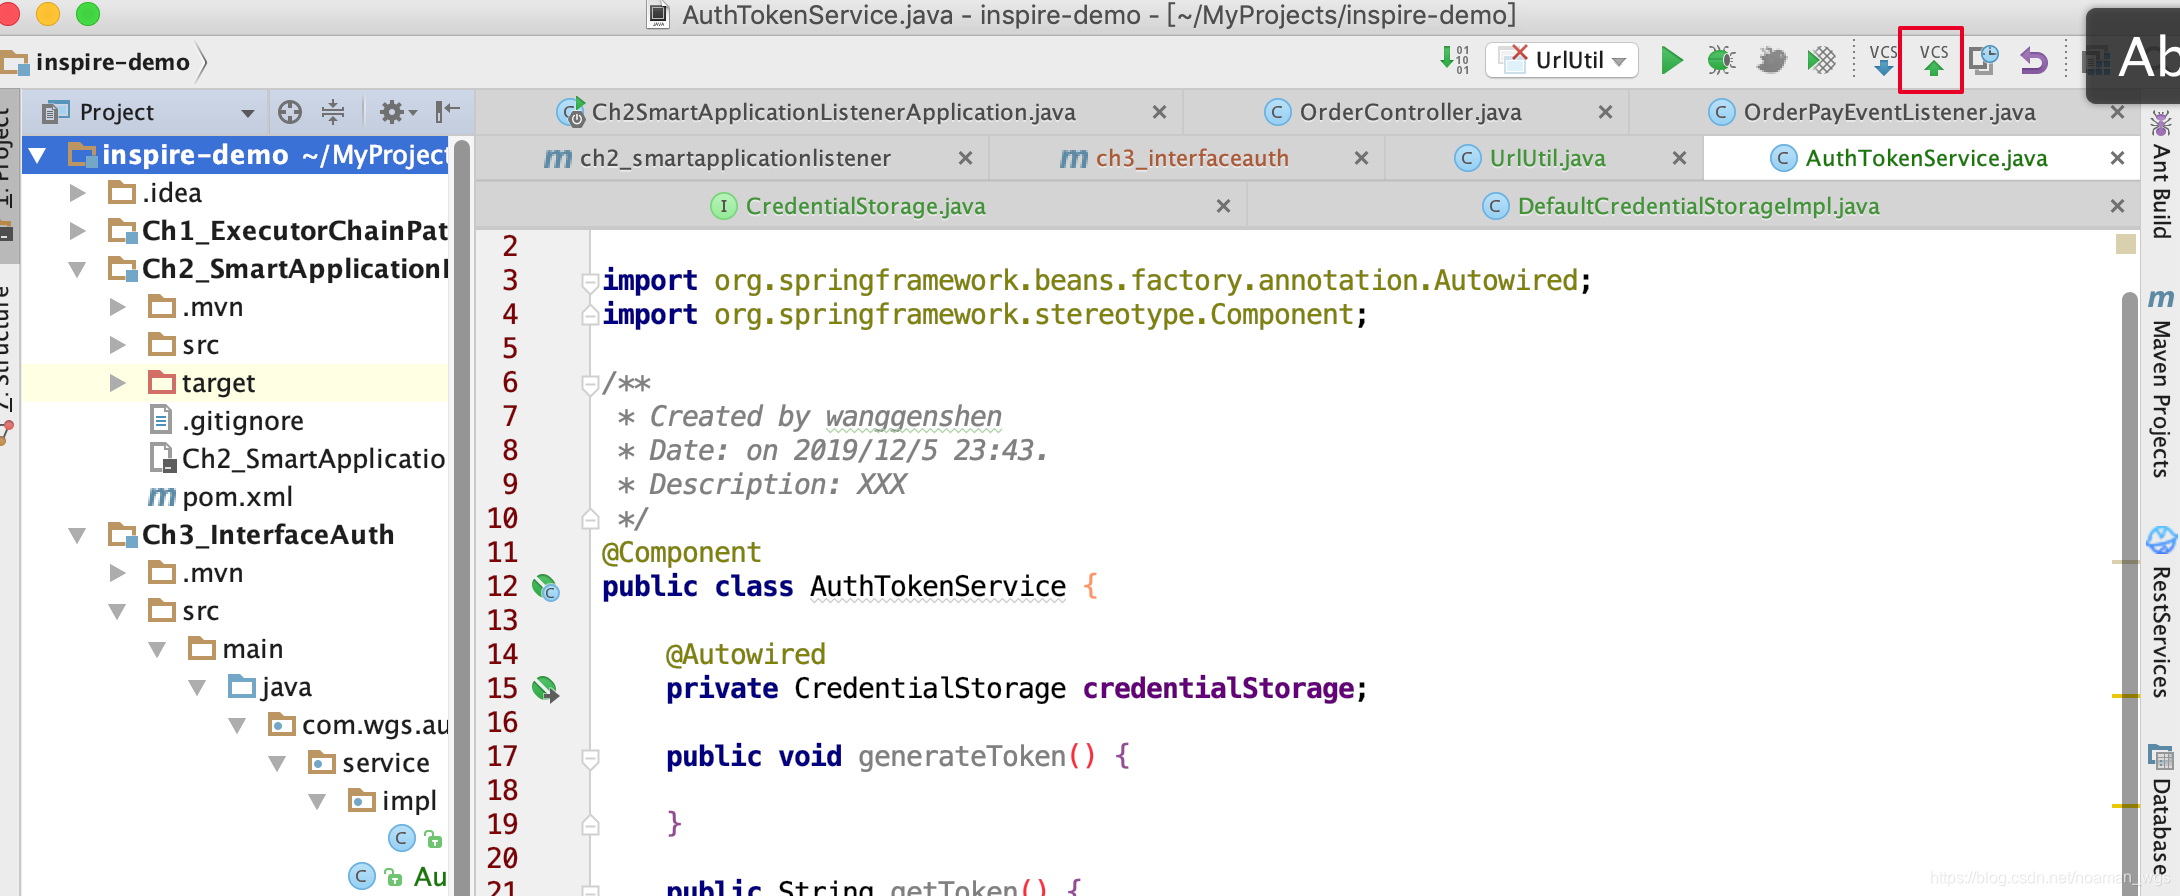Close the UrlUtil.java tab
The width and height of the screenshot is (2180, 896).
(x=1679, y=158)
